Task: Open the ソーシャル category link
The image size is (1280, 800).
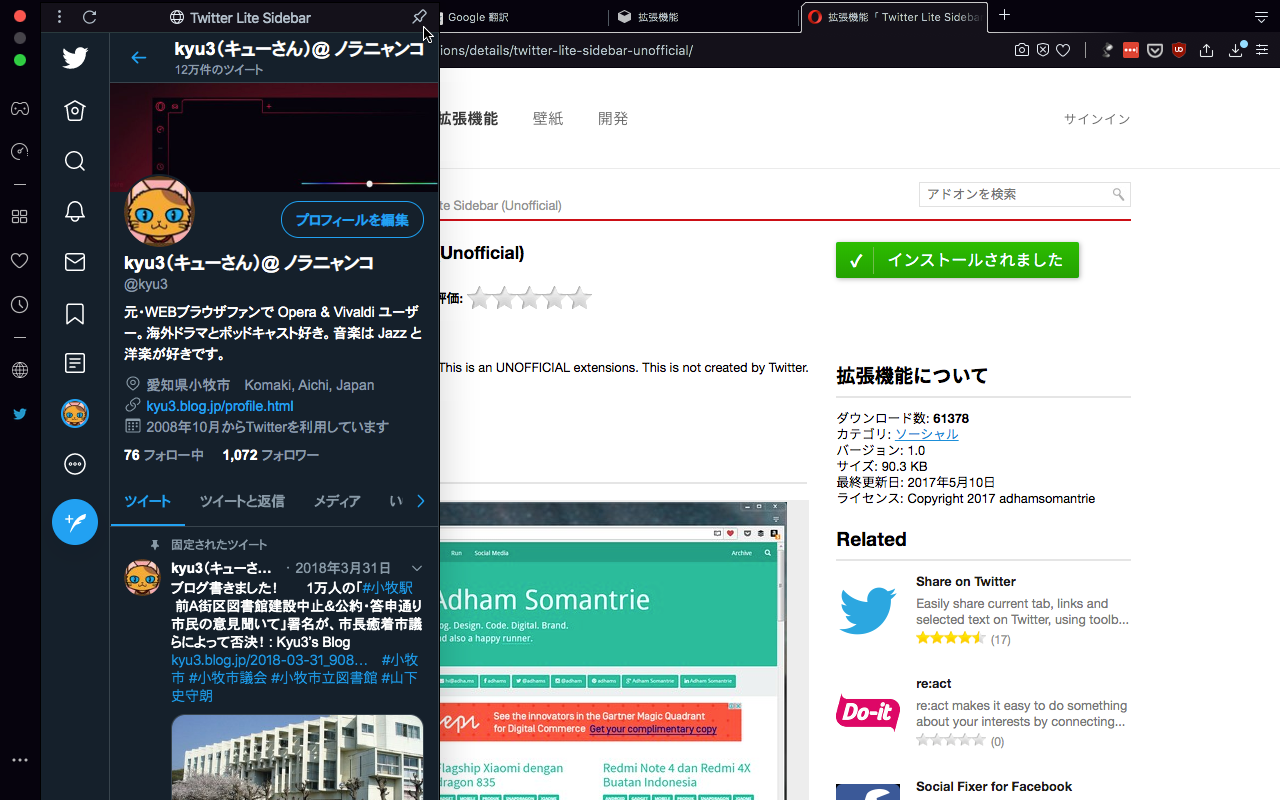Action: (926, 434)
